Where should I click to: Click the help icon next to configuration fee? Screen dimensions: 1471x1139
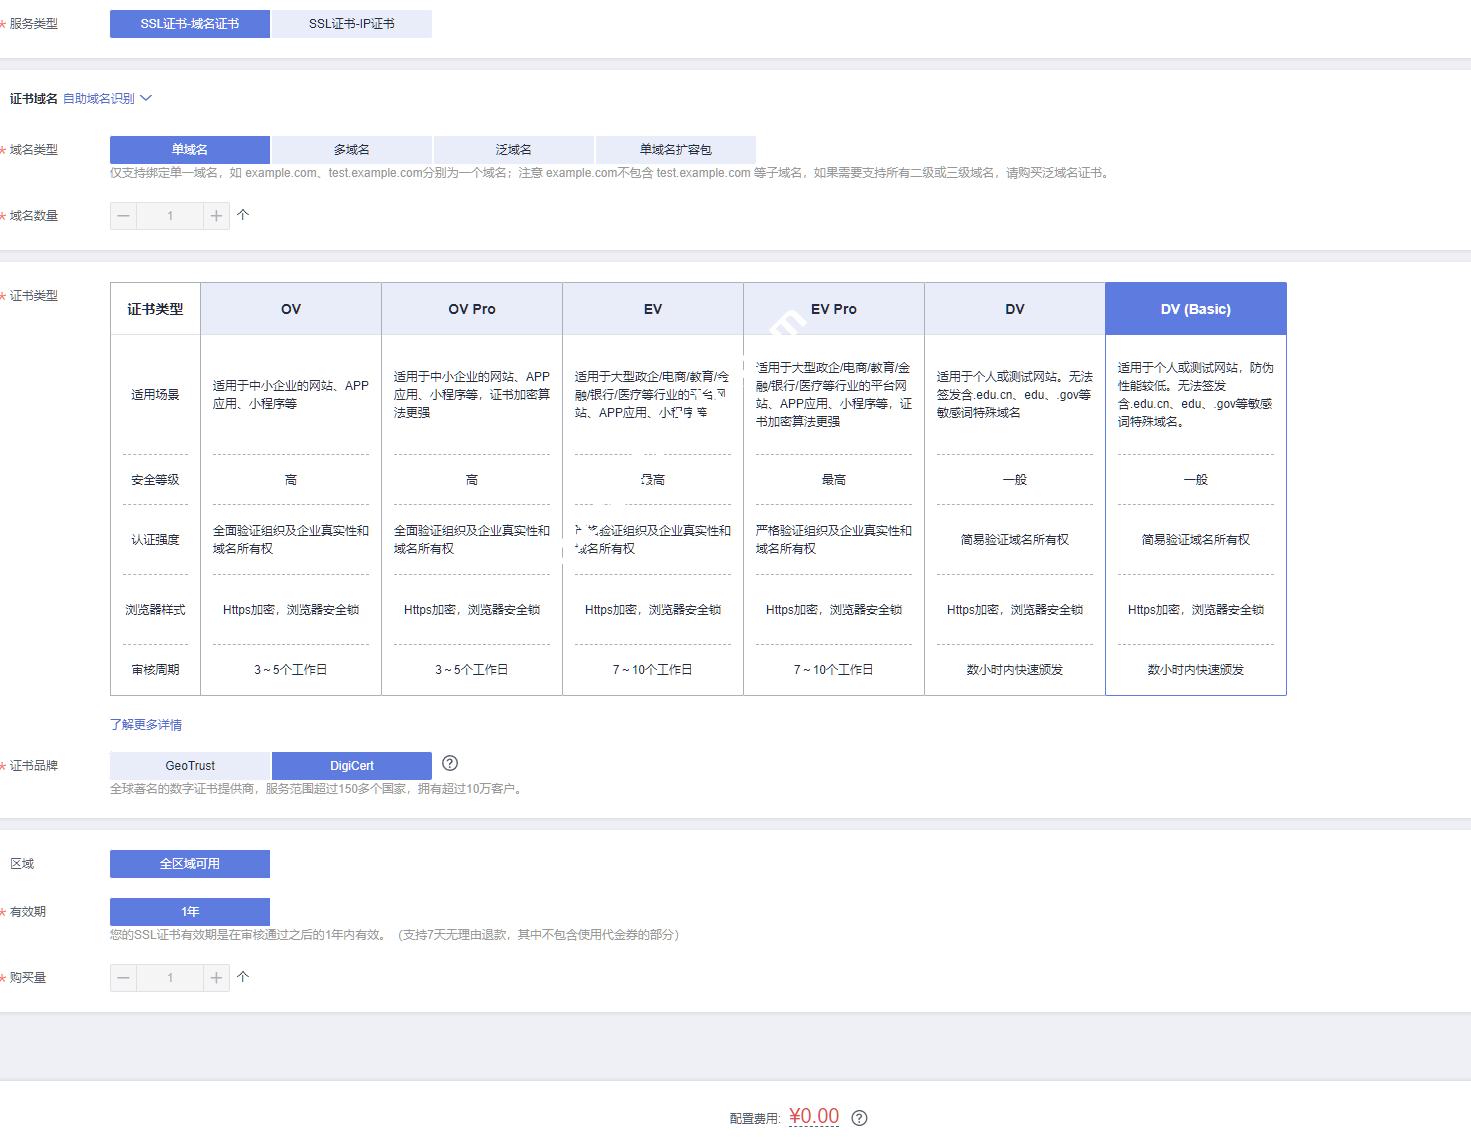point(859,1118)
